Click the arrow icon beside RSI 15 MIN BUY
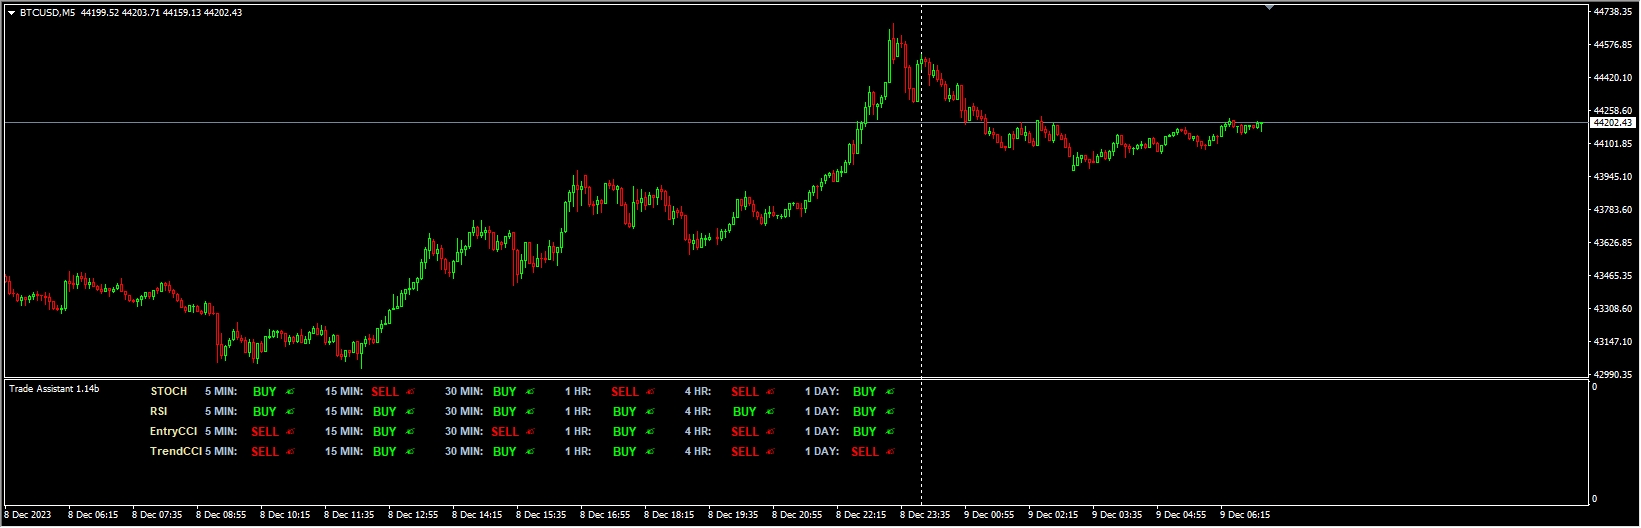 click(x=410, y=412)
